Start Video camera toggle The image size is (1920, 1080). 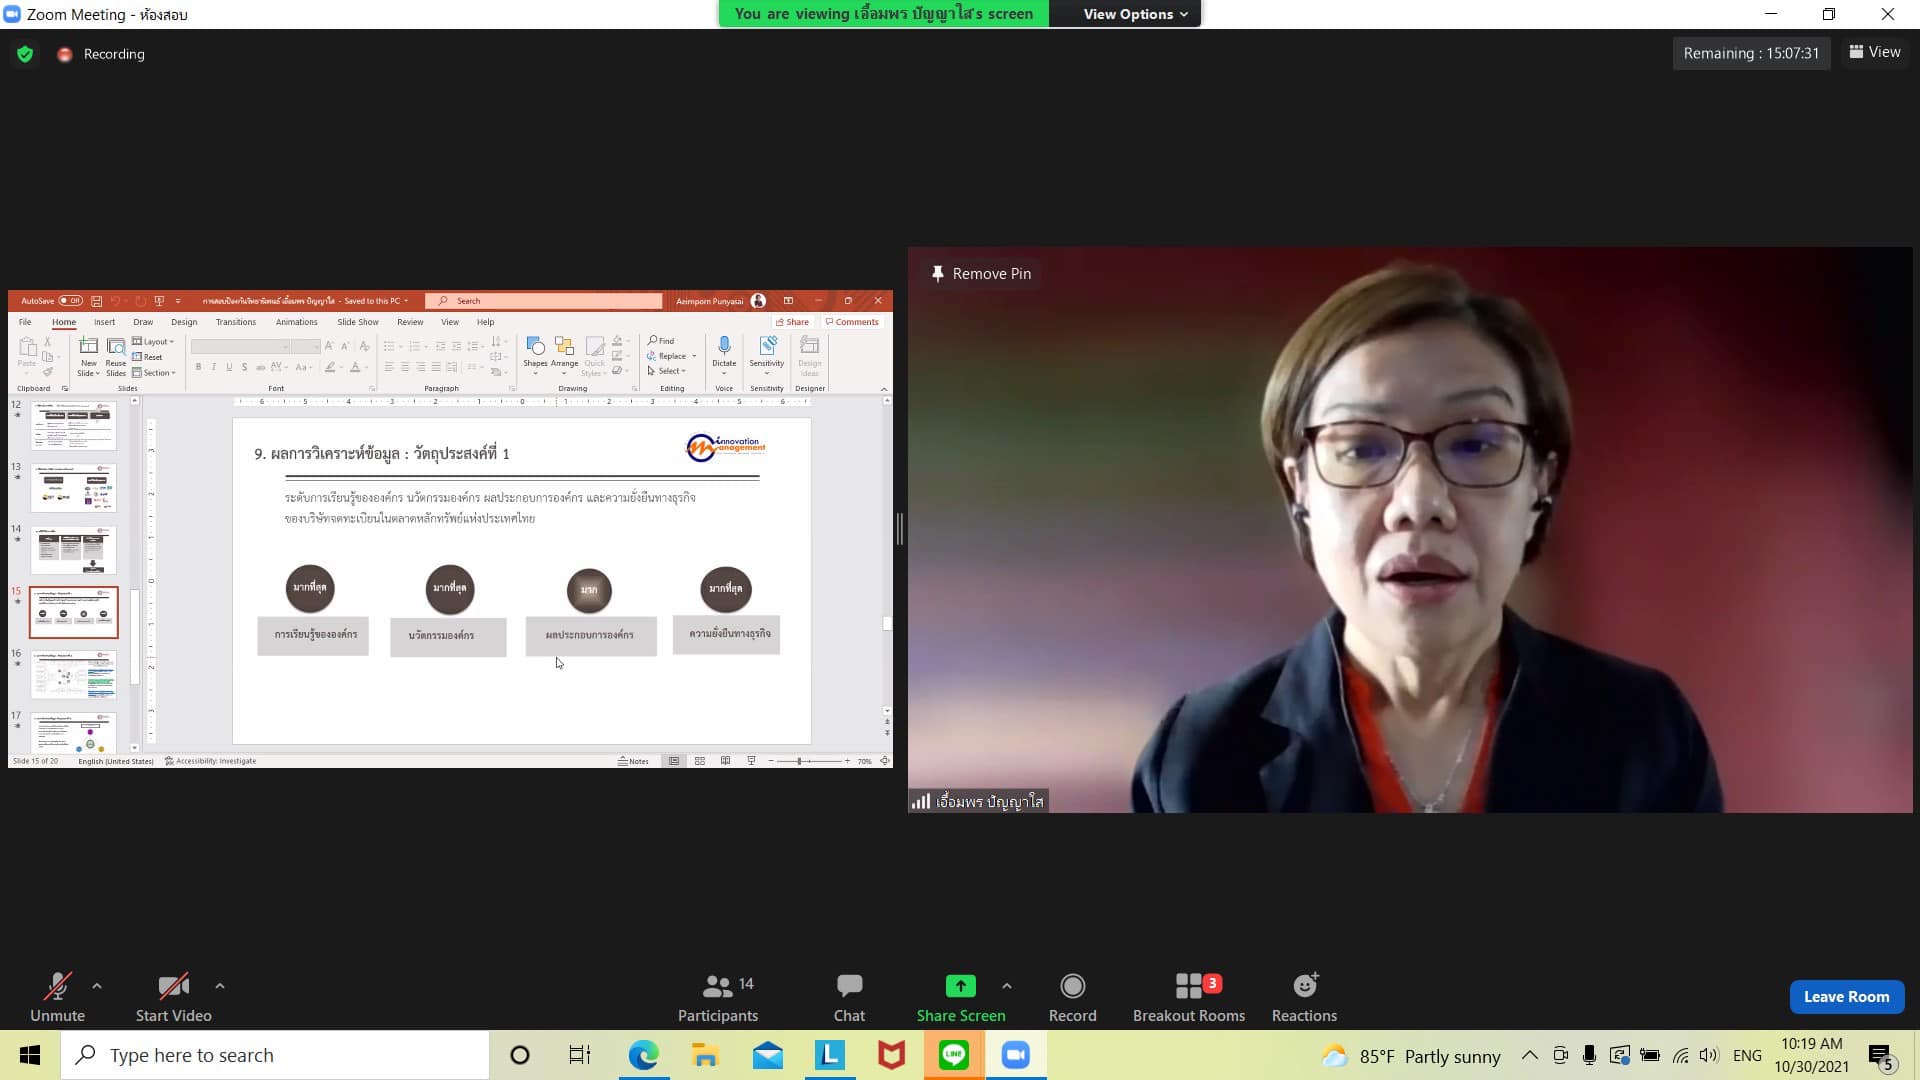(173, 986)
